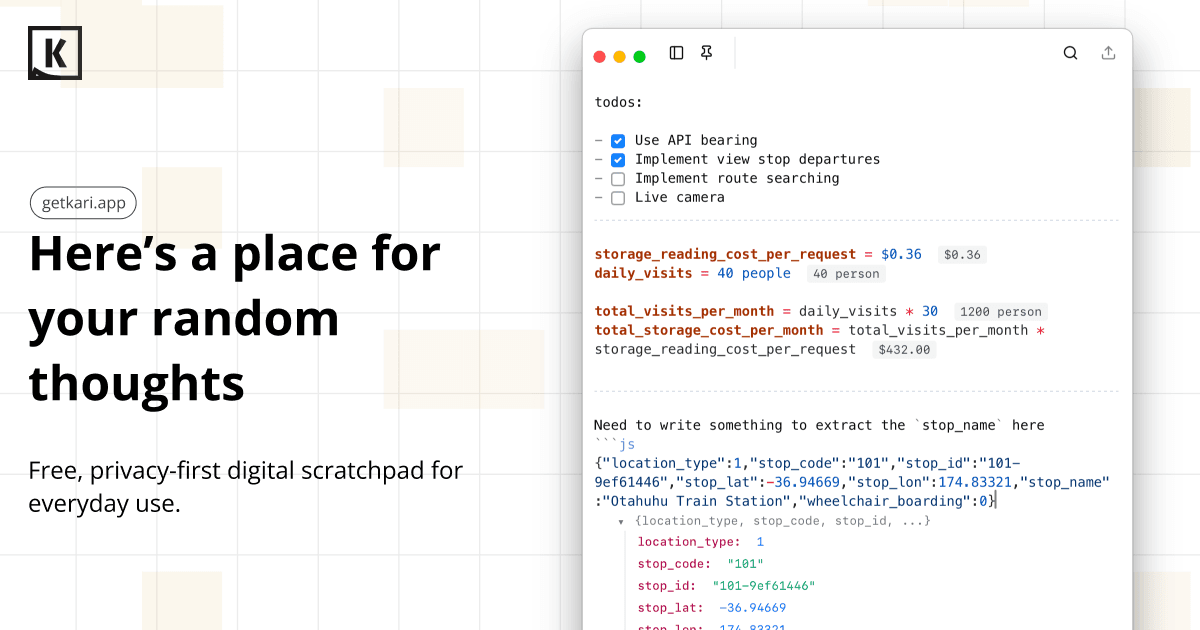This screenshot has width=1200, height=630.
Task: Check the "Live camera" todo
Action: click(618, 198)
